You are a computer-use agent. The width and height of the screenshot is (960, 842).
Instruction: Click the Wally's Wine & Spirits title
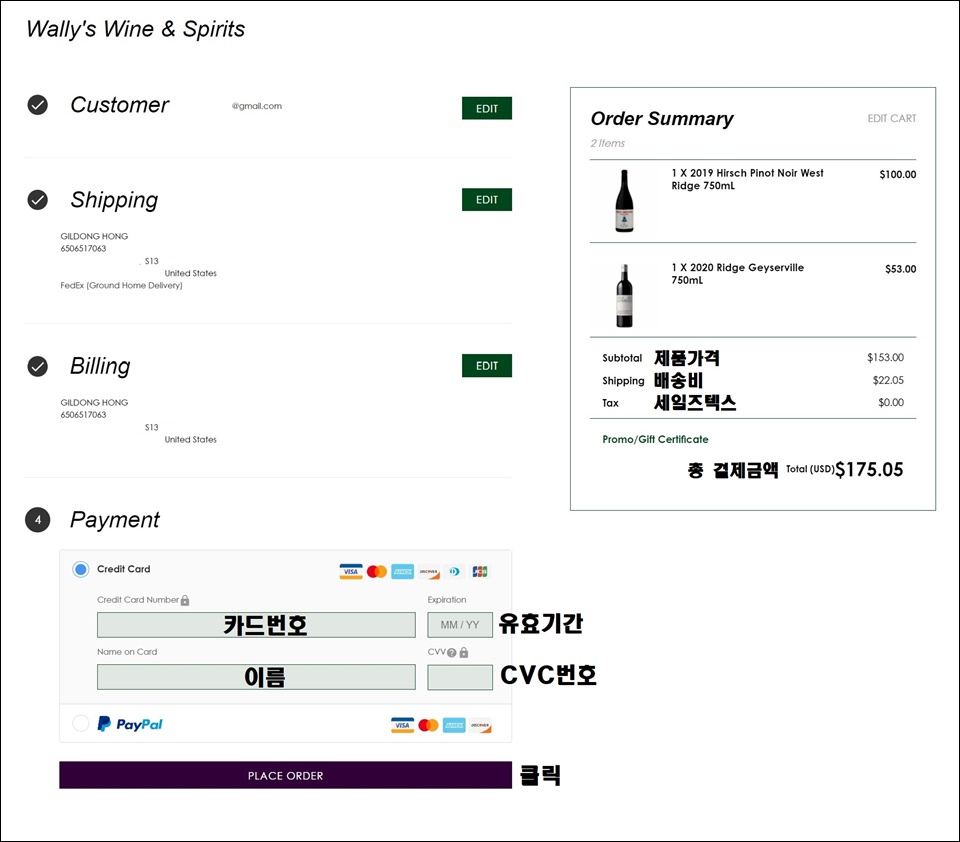(135, 29)
